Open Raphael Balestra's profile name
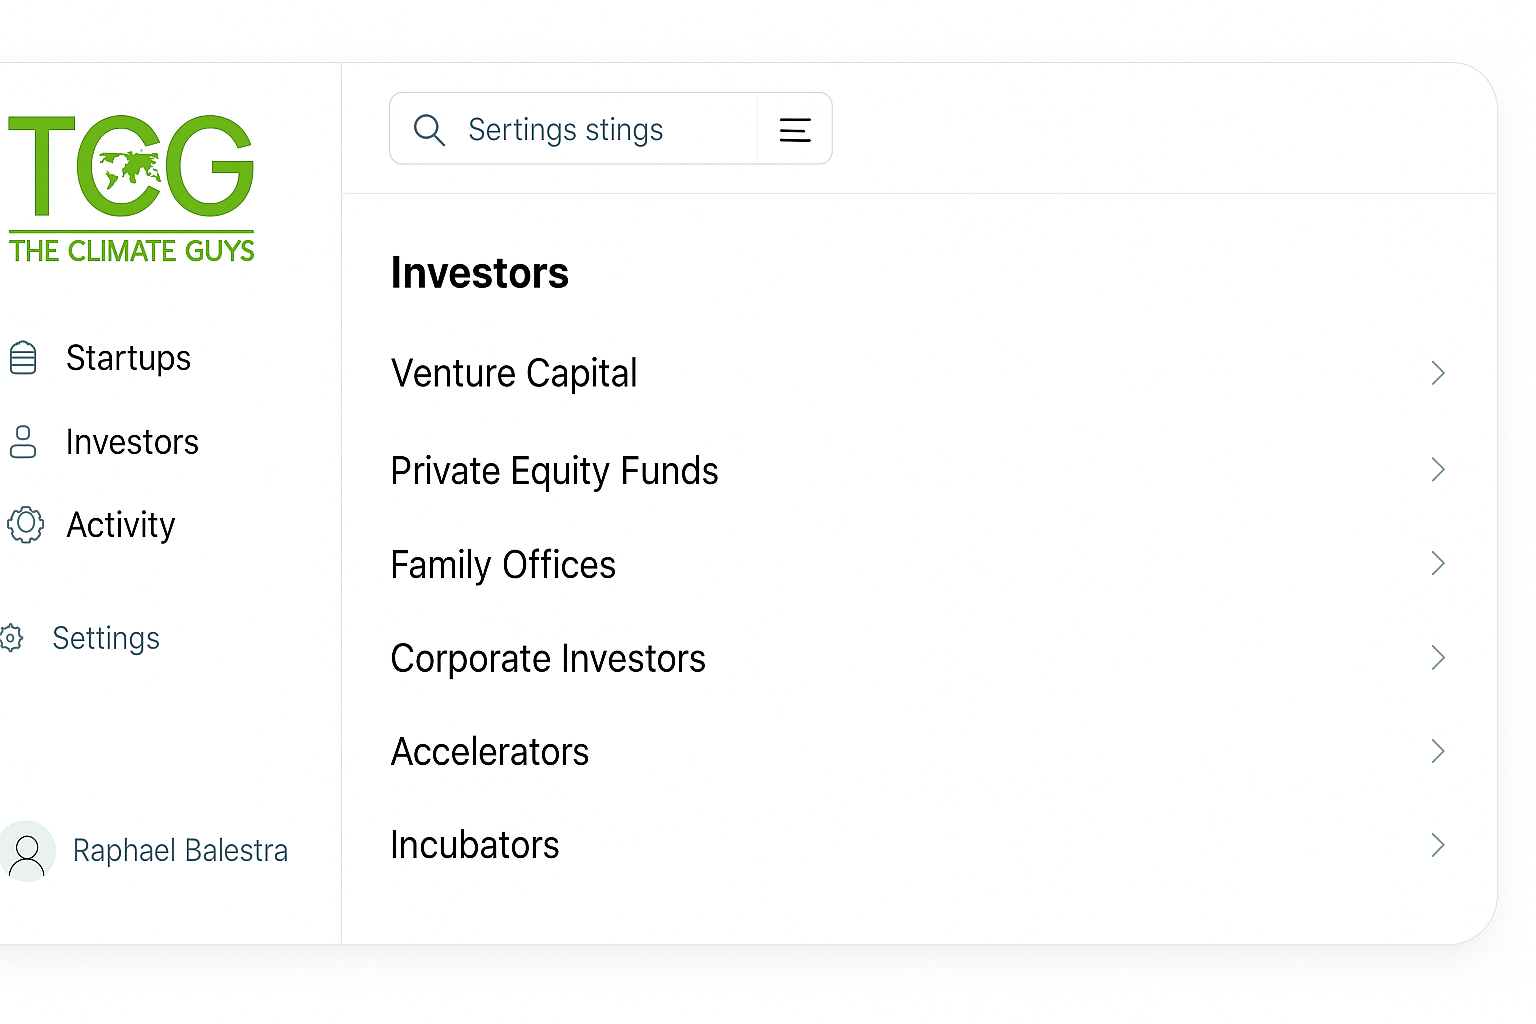Image resolution: width=1536 pixels, height=1024 pixels. 180,851
